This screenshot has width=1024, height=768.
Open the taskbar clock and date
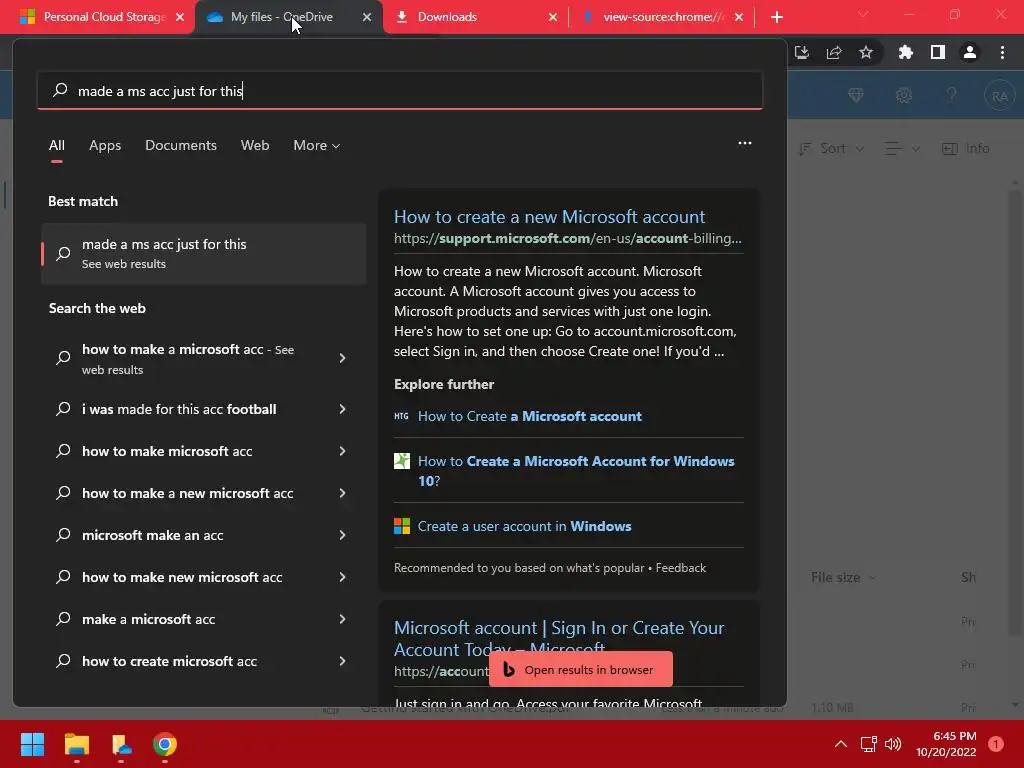pos(946,744)
